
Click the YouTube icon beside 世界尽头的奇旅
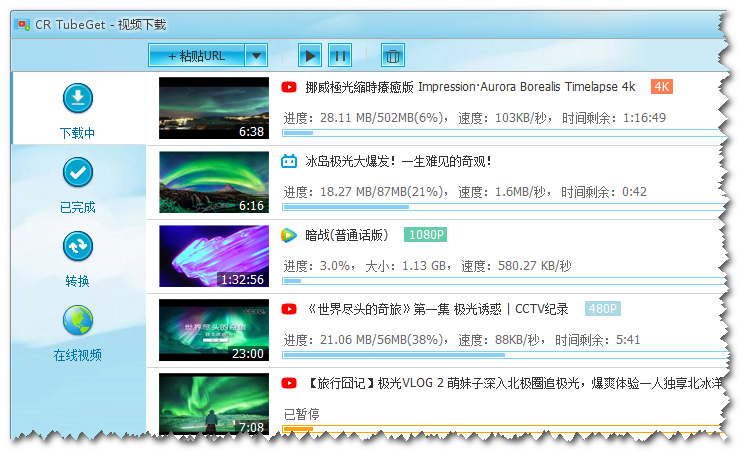tap(289, 309)
